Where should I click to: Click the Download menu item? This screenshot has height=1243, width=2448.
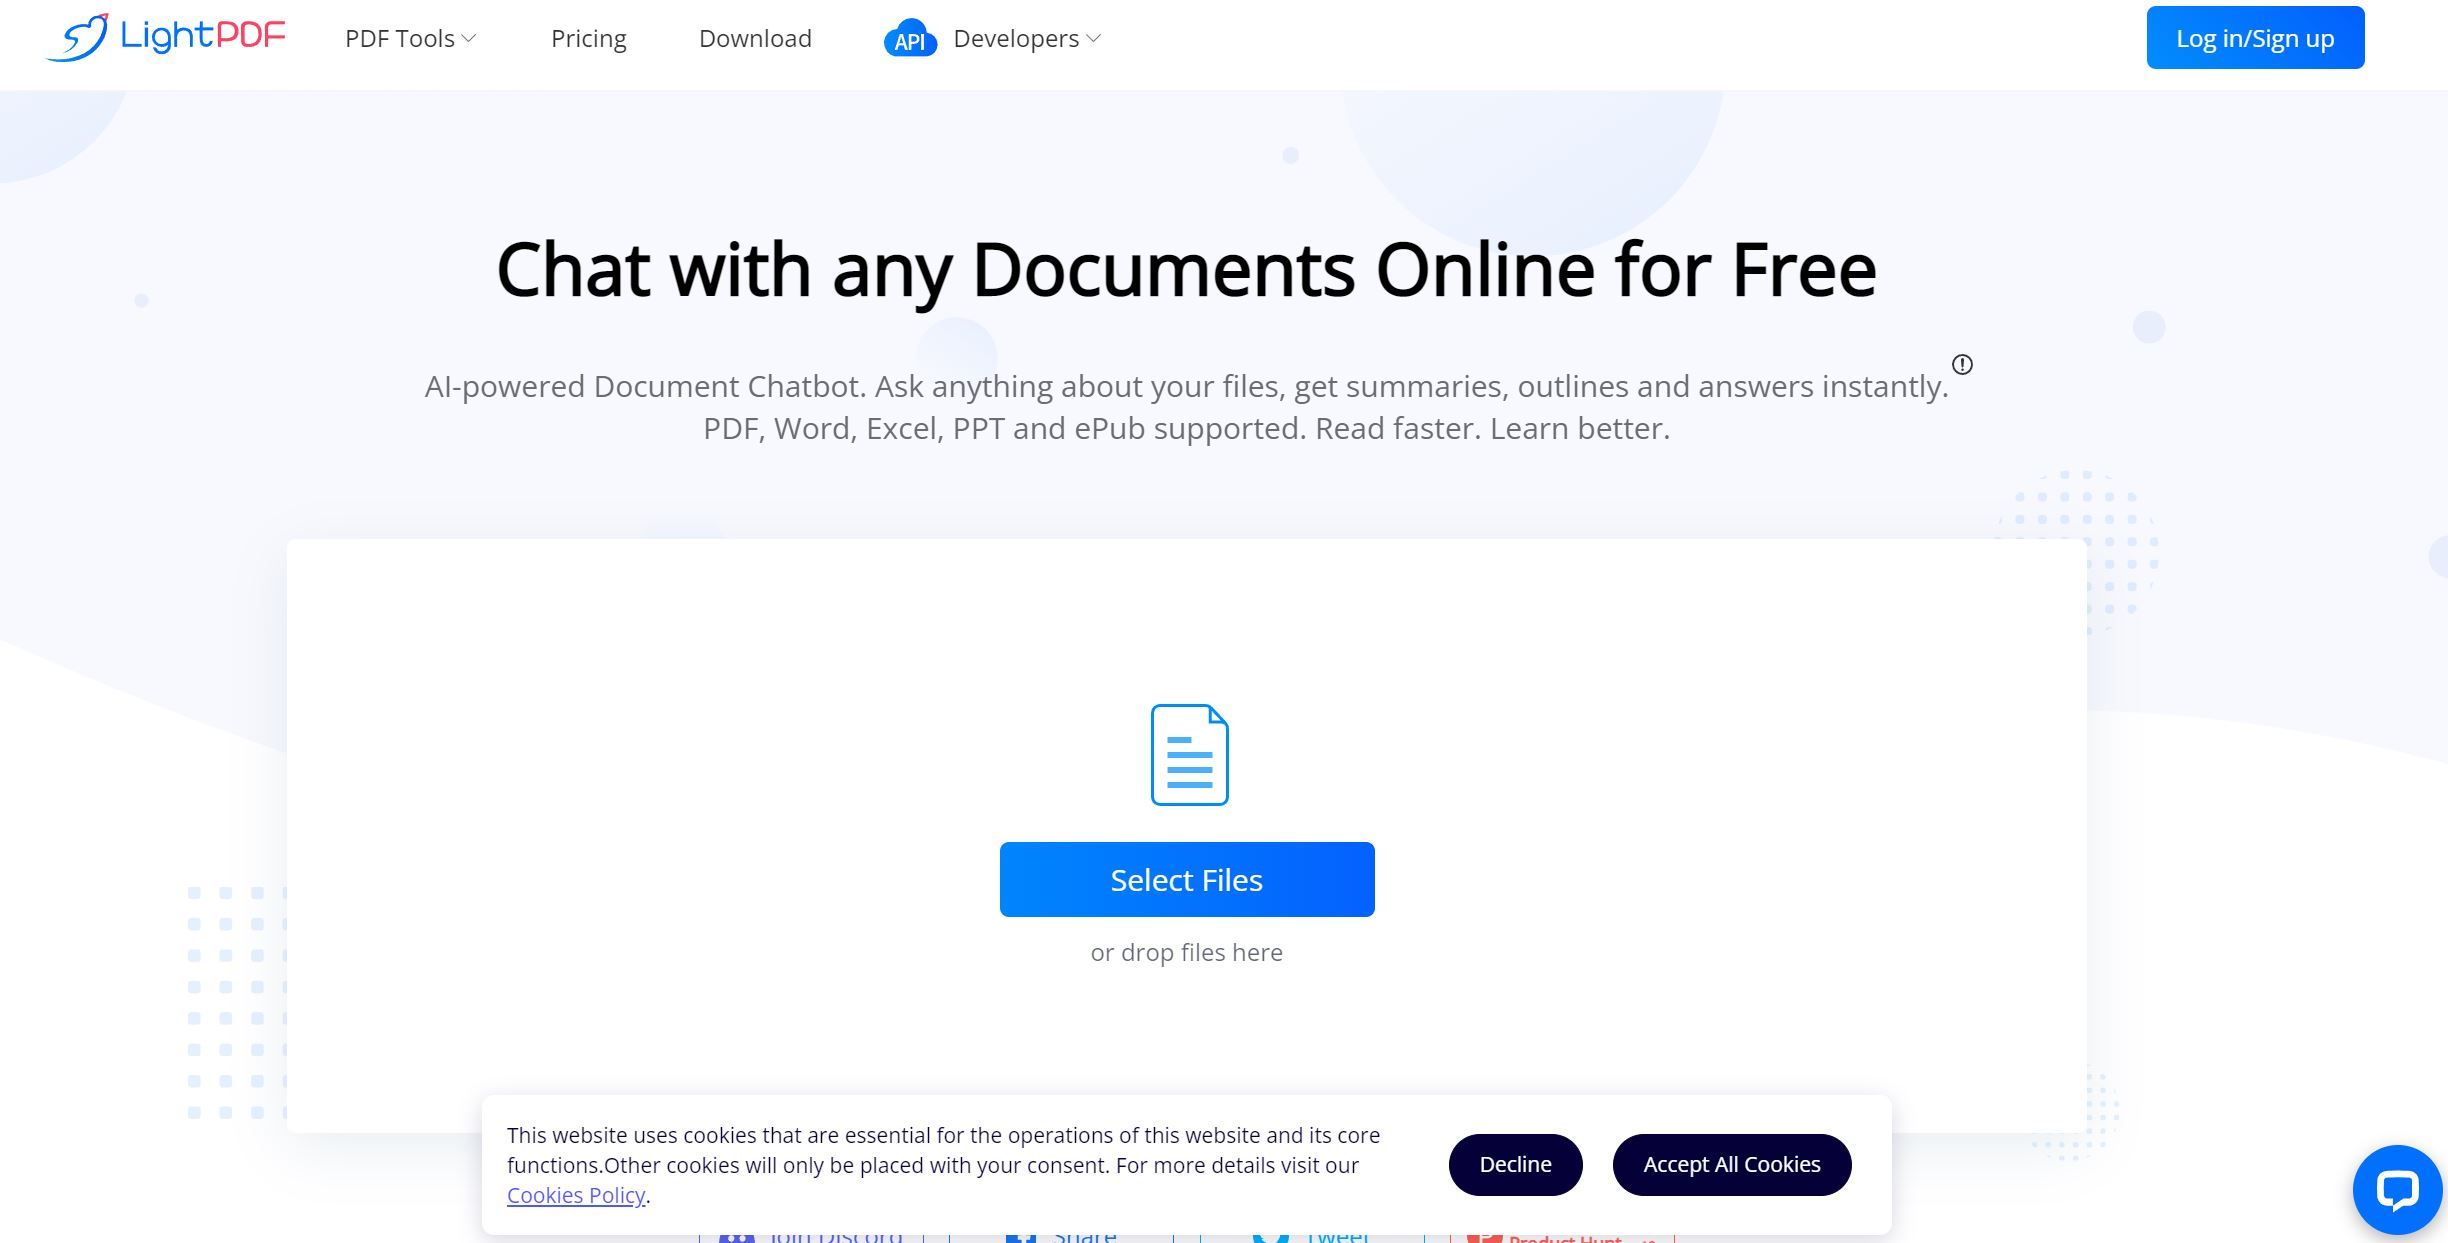tap(756, 38)
